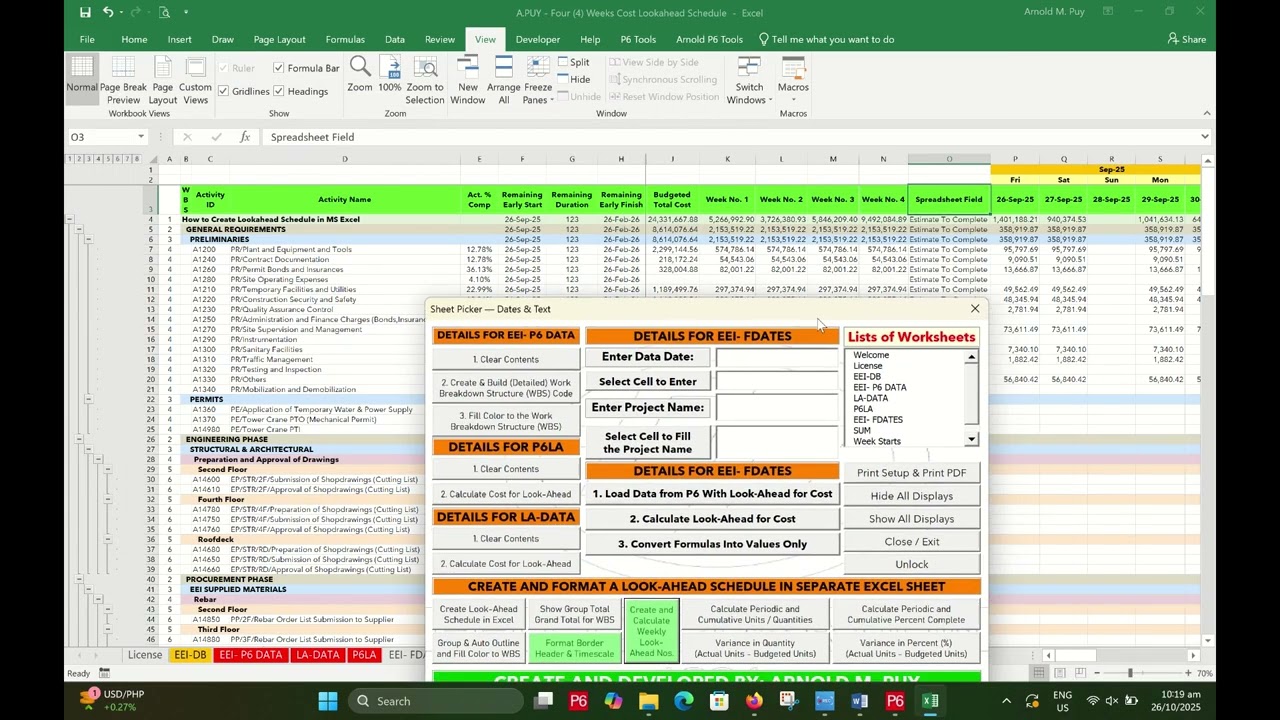Open Freeze Panes dropdown
This screenshot has width=1280, height=720.
[538, 81]
